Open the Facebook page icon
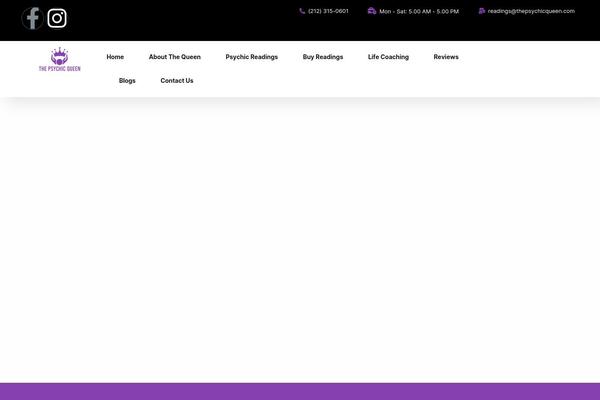The height and width of the screenshot is (400, 600). point(33,18)
